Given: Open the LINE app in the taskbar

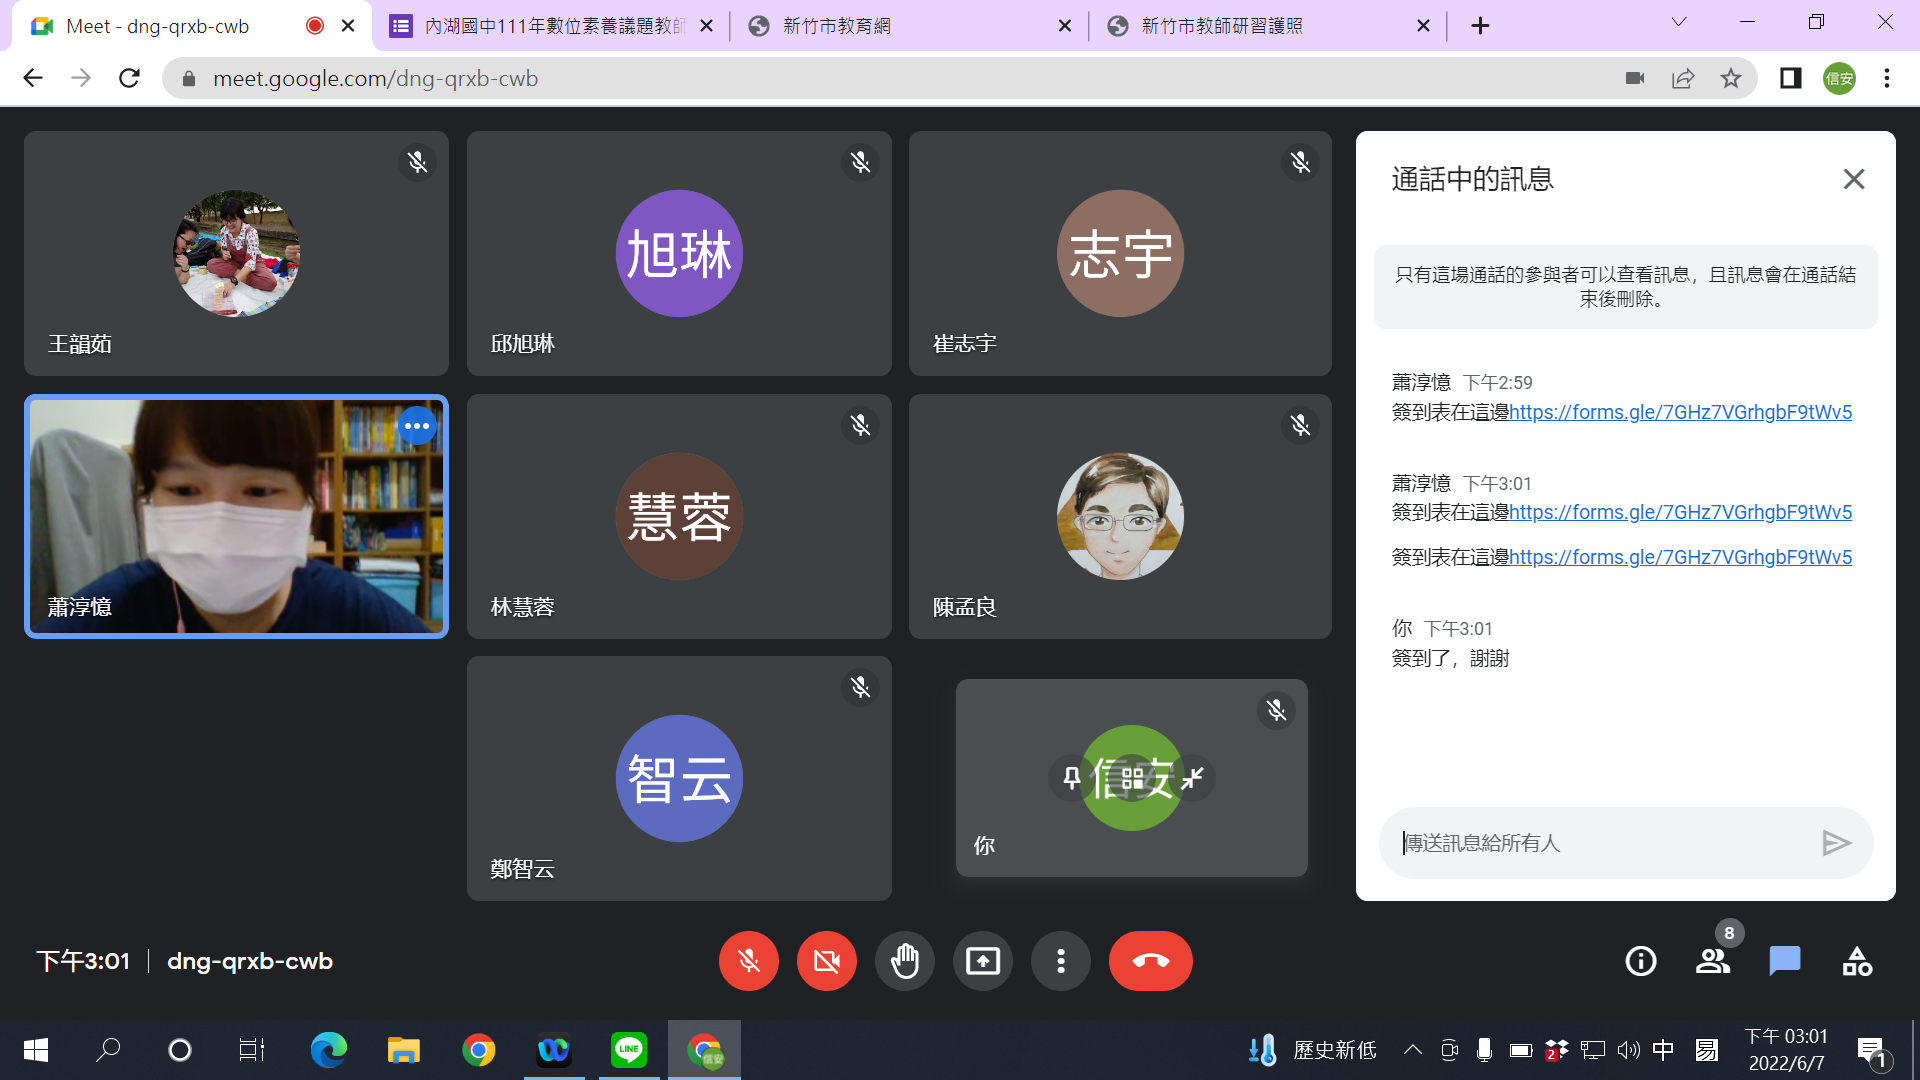Looking at the screenshot, I should (628, 1050).
